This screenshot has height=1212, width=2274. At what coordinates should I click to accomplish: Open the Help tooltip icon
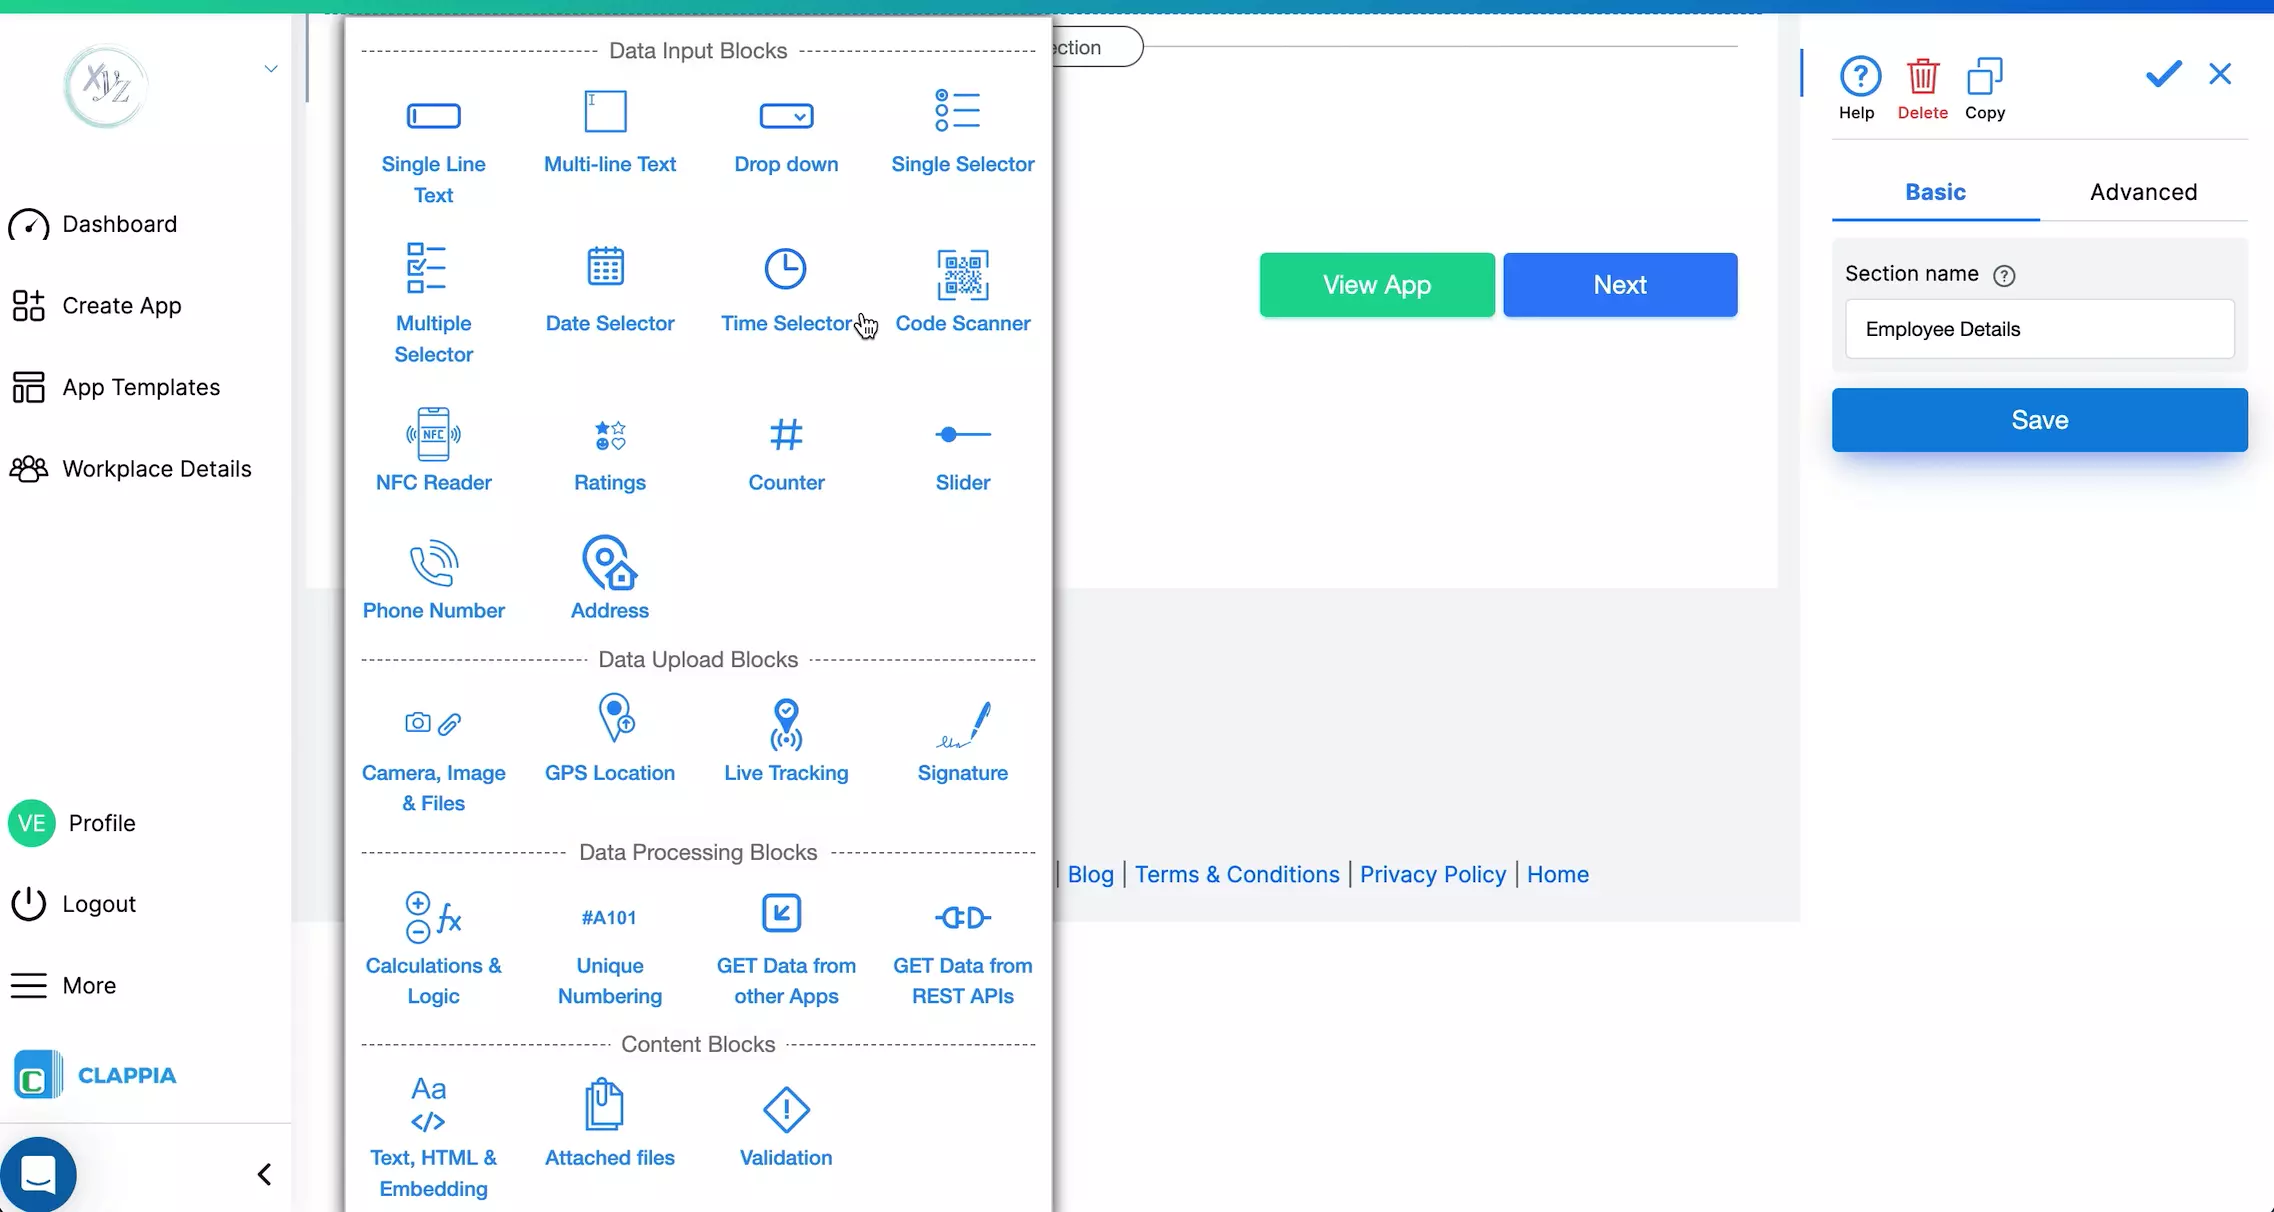(x=1857, y=75)
